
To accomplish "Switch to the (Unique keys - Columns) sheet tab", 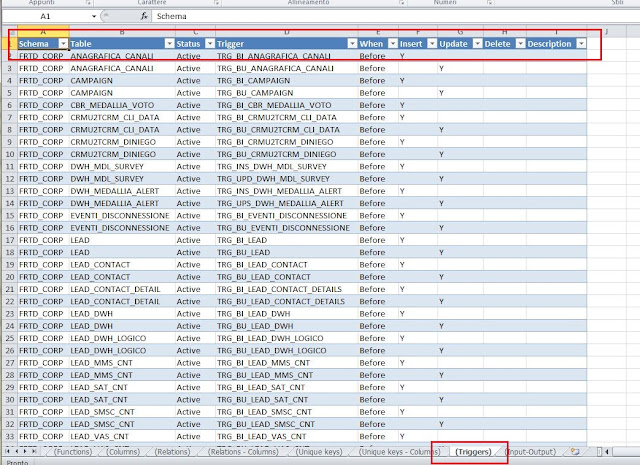I will pos(400,452).
